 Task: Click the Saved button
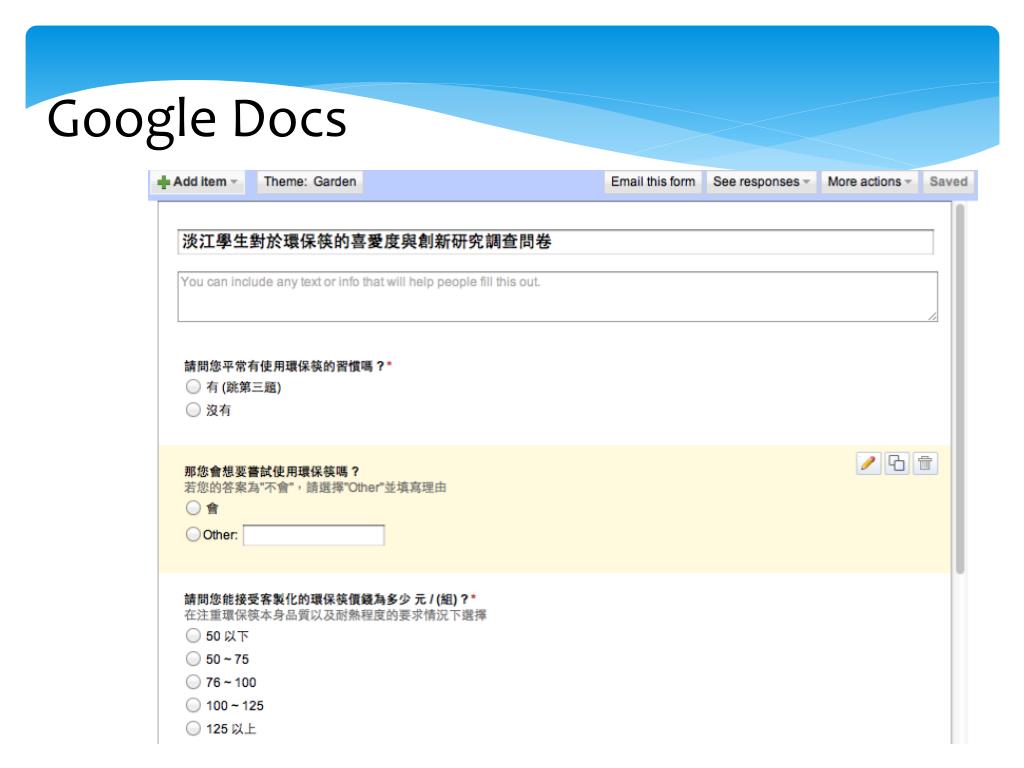pyautogui.click(x=948, y=182)
